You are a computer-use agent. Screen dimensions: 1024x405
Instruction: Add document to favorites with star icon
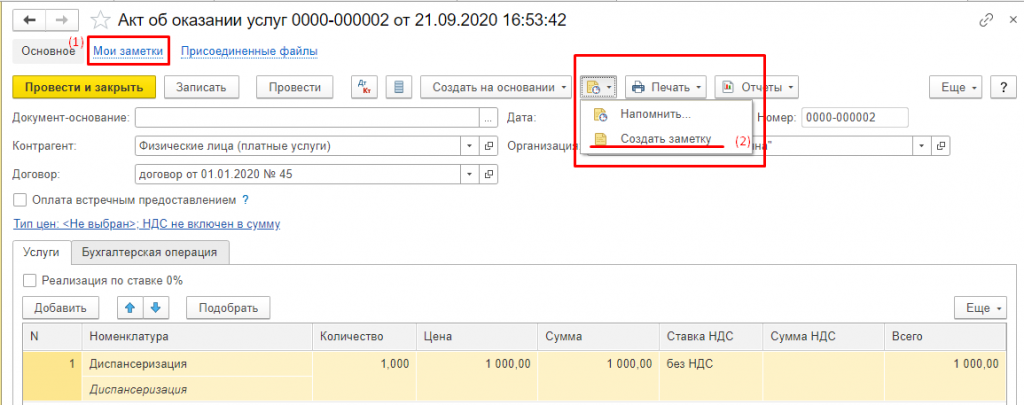point(101,20)
